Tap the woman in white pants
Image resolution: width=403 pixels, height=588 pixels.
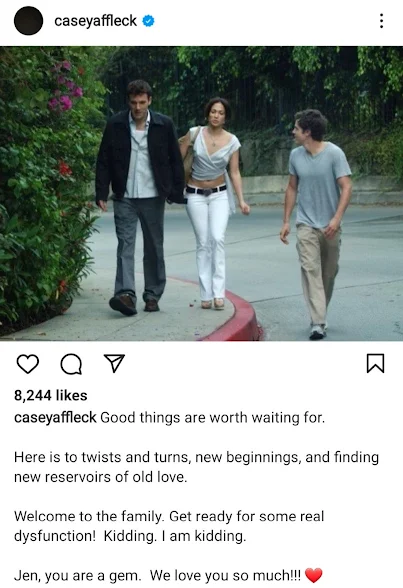[212, 202]
